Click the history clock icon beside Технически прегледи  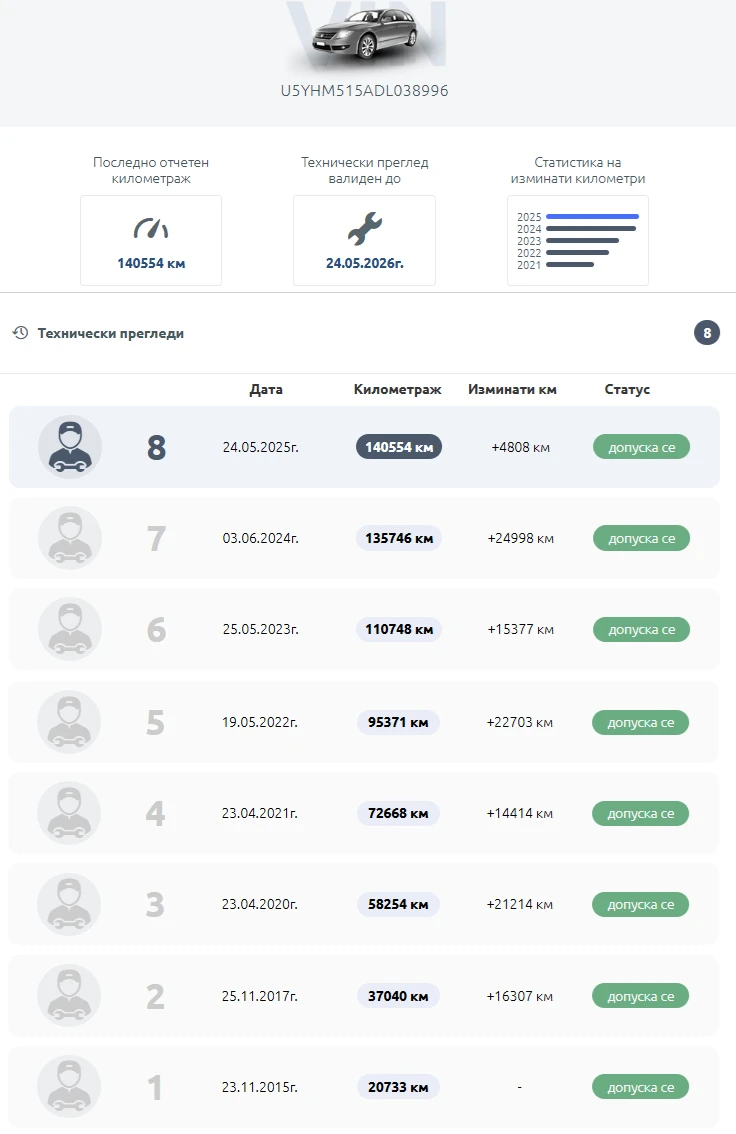20,333
